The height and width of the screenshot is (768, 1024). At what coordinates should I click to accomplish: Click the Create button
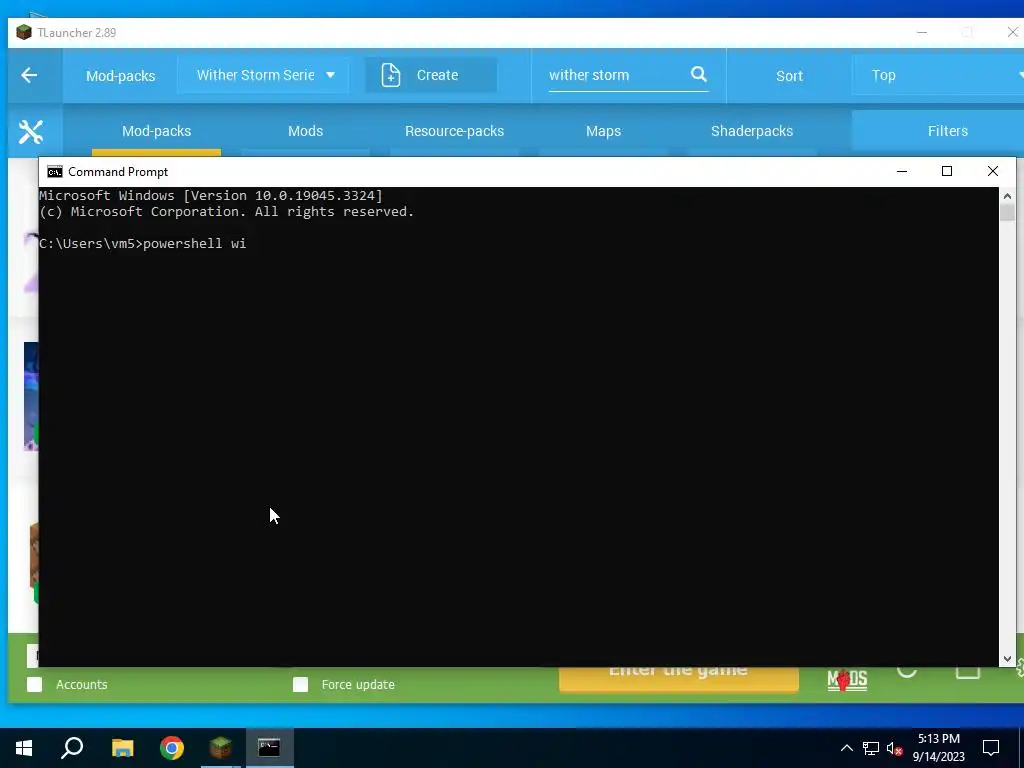point(431,75)
